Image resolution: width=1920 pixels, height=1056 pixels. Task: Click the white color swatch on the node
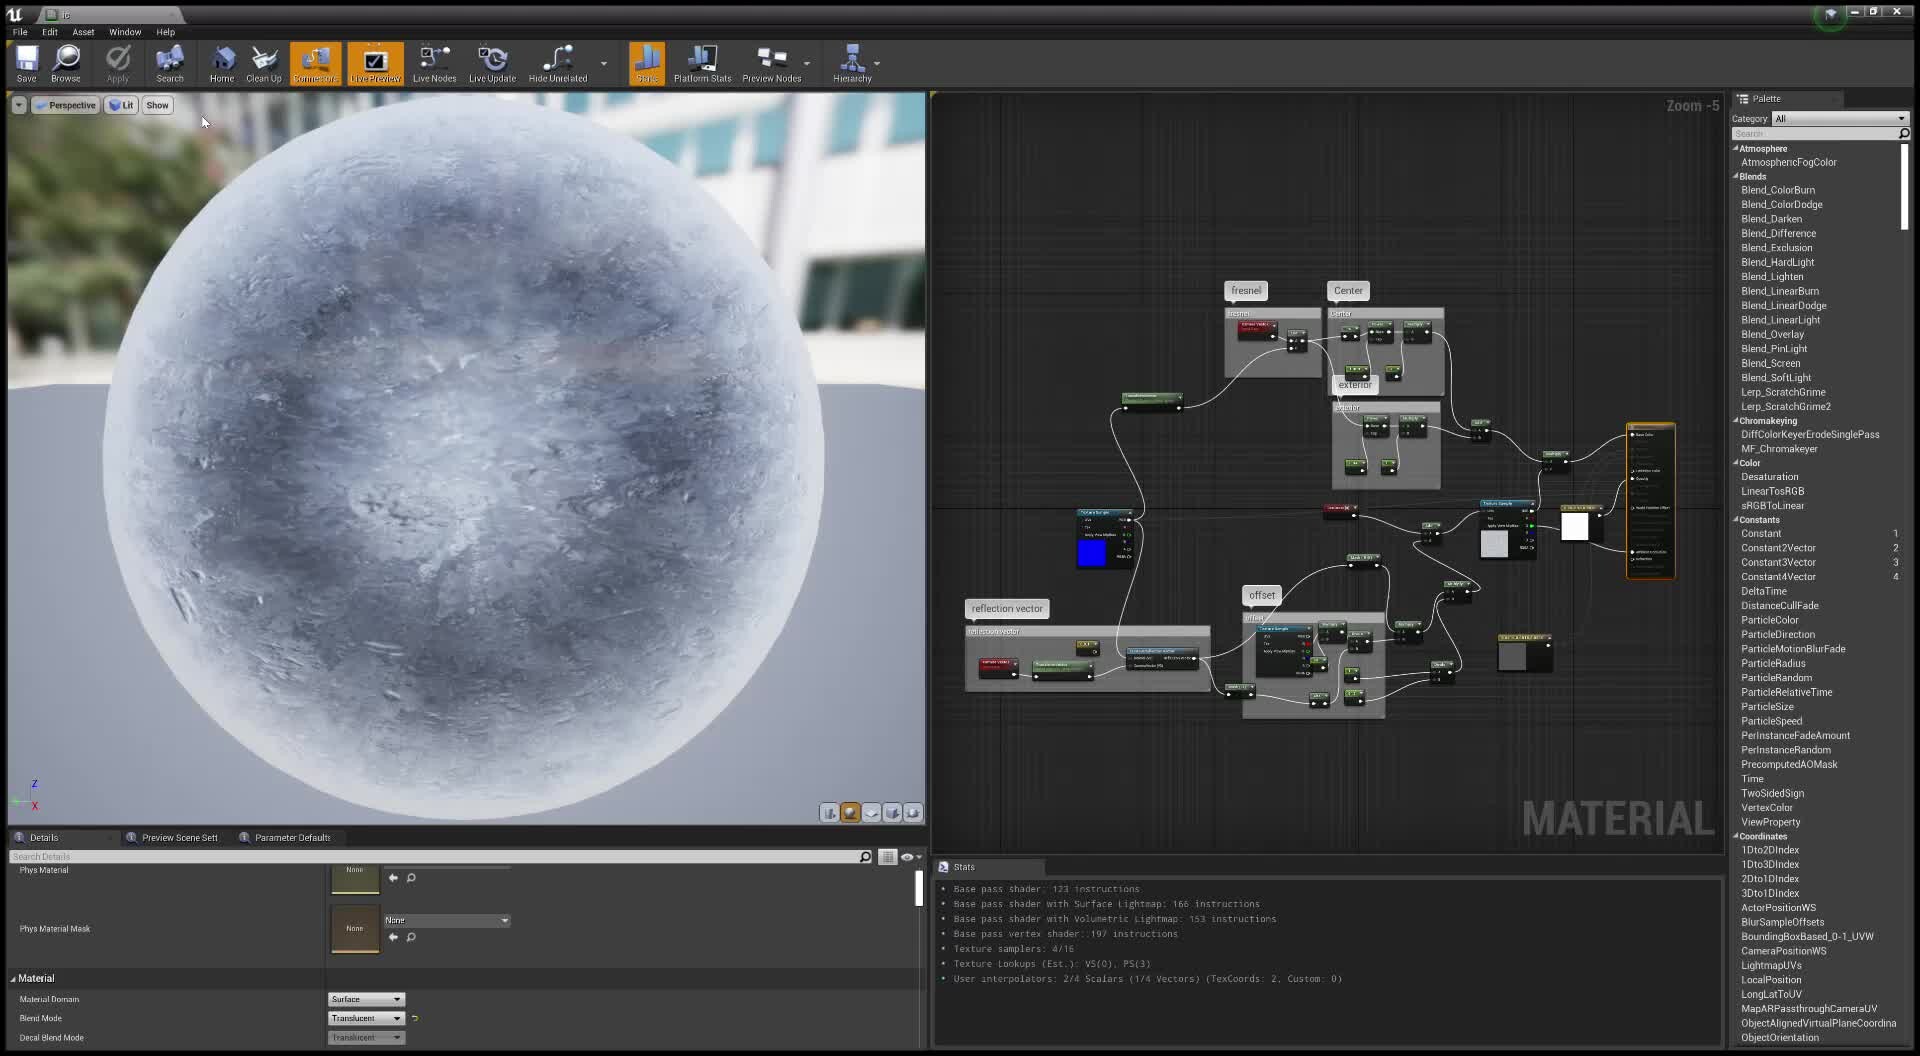(x=1577, y=525)
